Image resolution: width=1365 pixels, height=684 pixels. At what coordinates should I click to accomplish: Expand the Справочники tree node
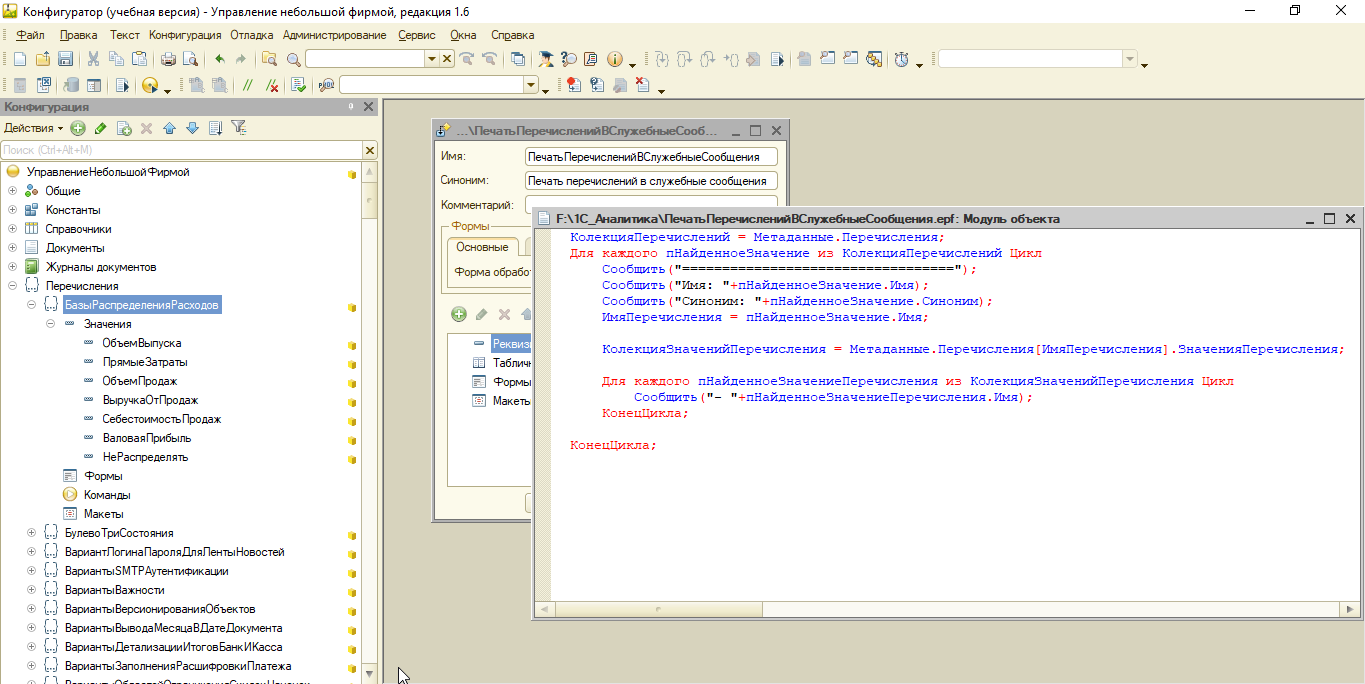click(x=13, y=229)
